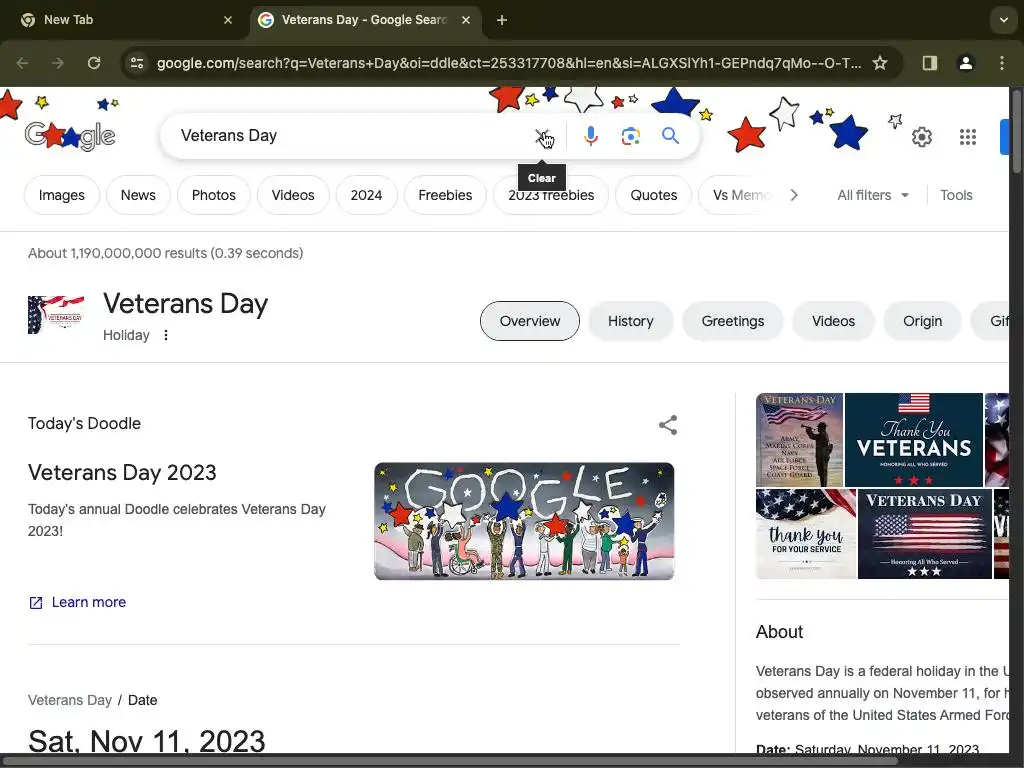This screenshot has height=768, width=1024.
Task: Start voice search with microphone icon
Action: [x=590, y=136]
